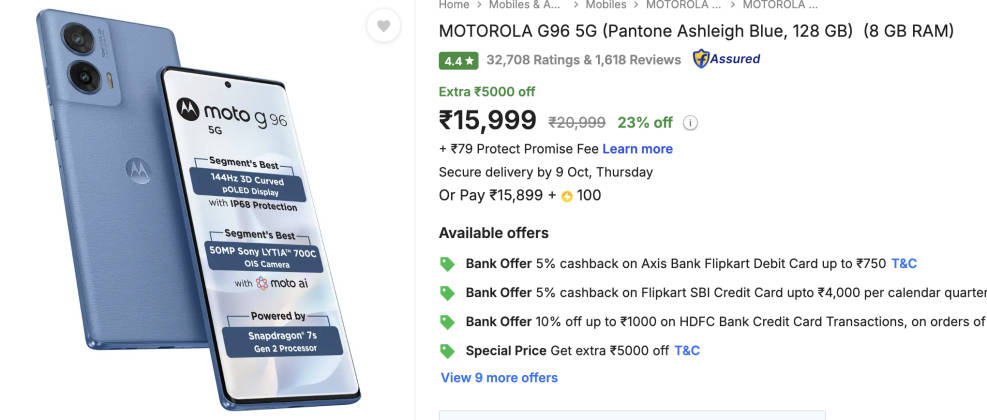
Task: Click the Flipkart Assured badge
Action: (727, 59)
